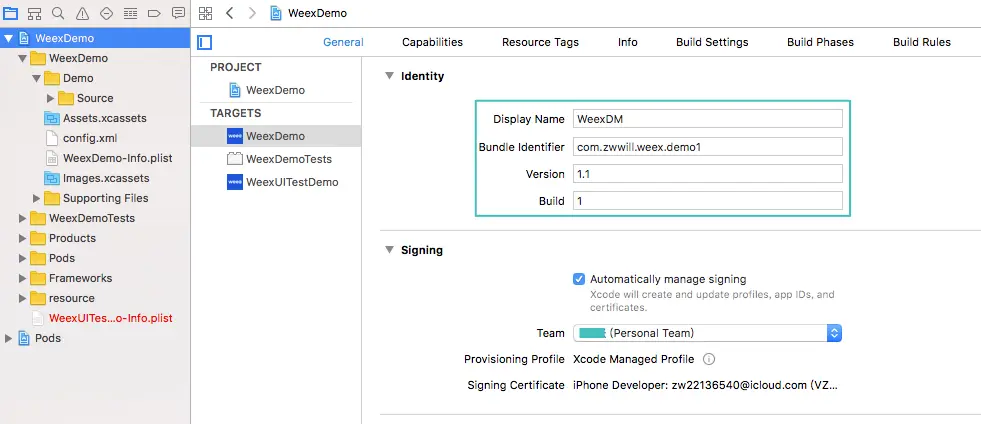The width and height of the screenshot is (981, 424).
Task: Select the General tab
Action: click(x=343, y=43)
